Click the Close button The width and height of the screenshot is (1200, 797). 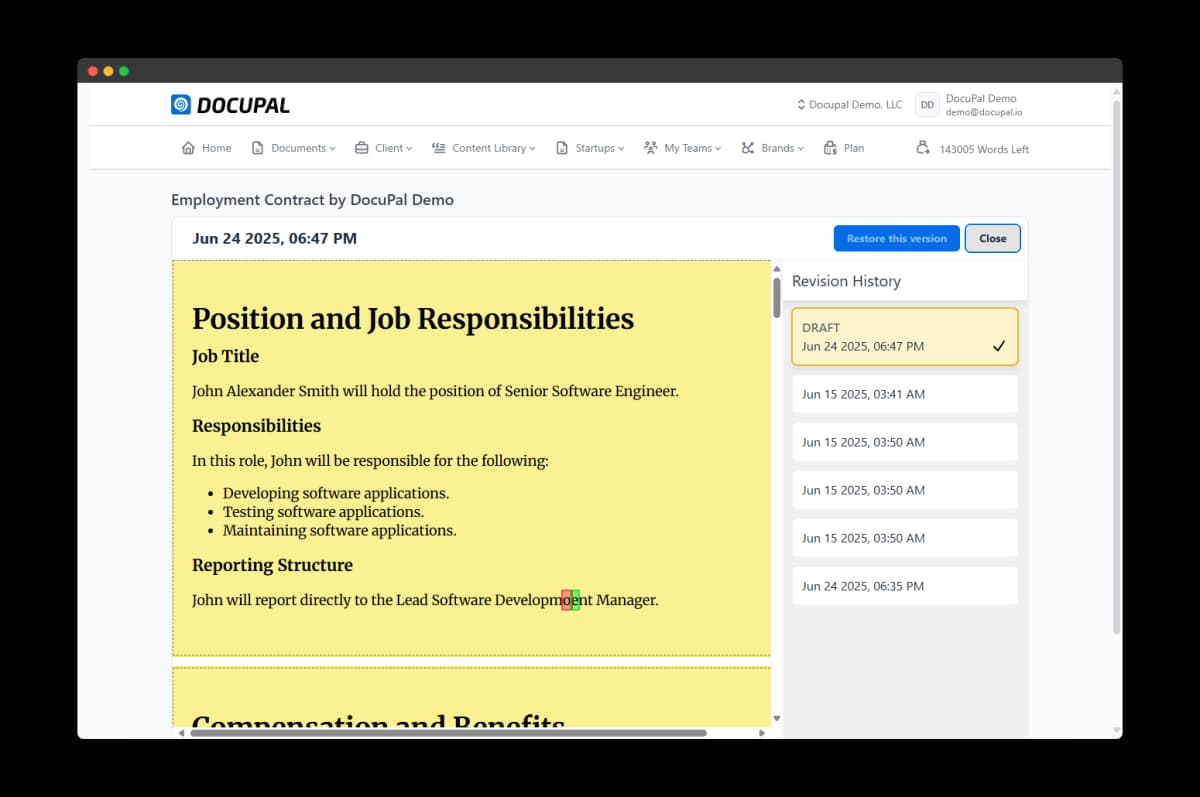coord(992,239)
